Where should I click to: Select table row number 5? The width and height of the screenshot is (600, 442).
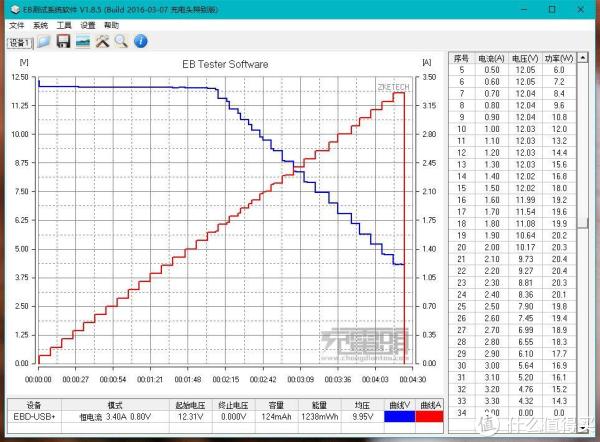click(x=512, y=70)
